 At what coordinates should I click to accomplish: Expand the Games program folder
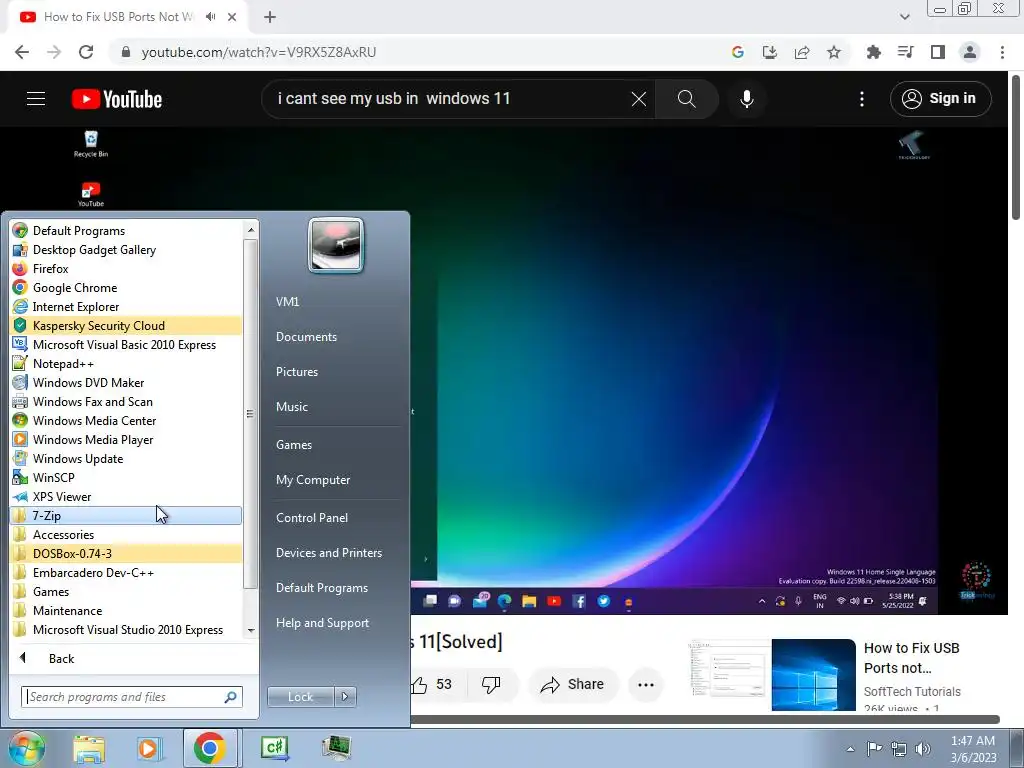126,592
